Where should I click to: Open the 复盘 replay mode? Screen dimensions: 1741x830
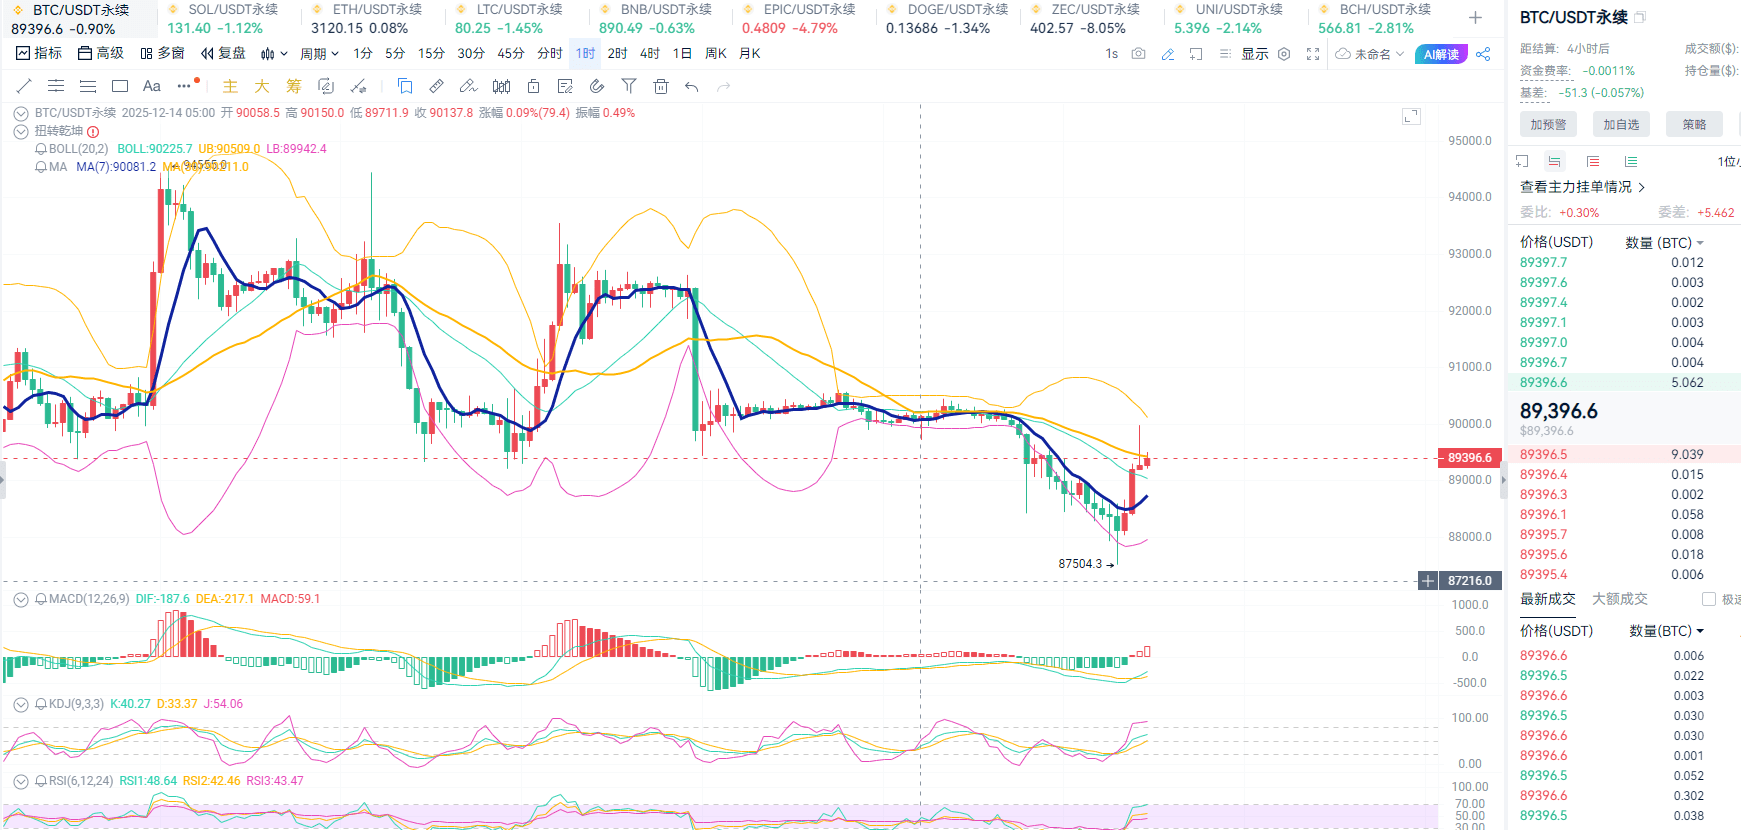pyautogui.click(x=223, y=54)
